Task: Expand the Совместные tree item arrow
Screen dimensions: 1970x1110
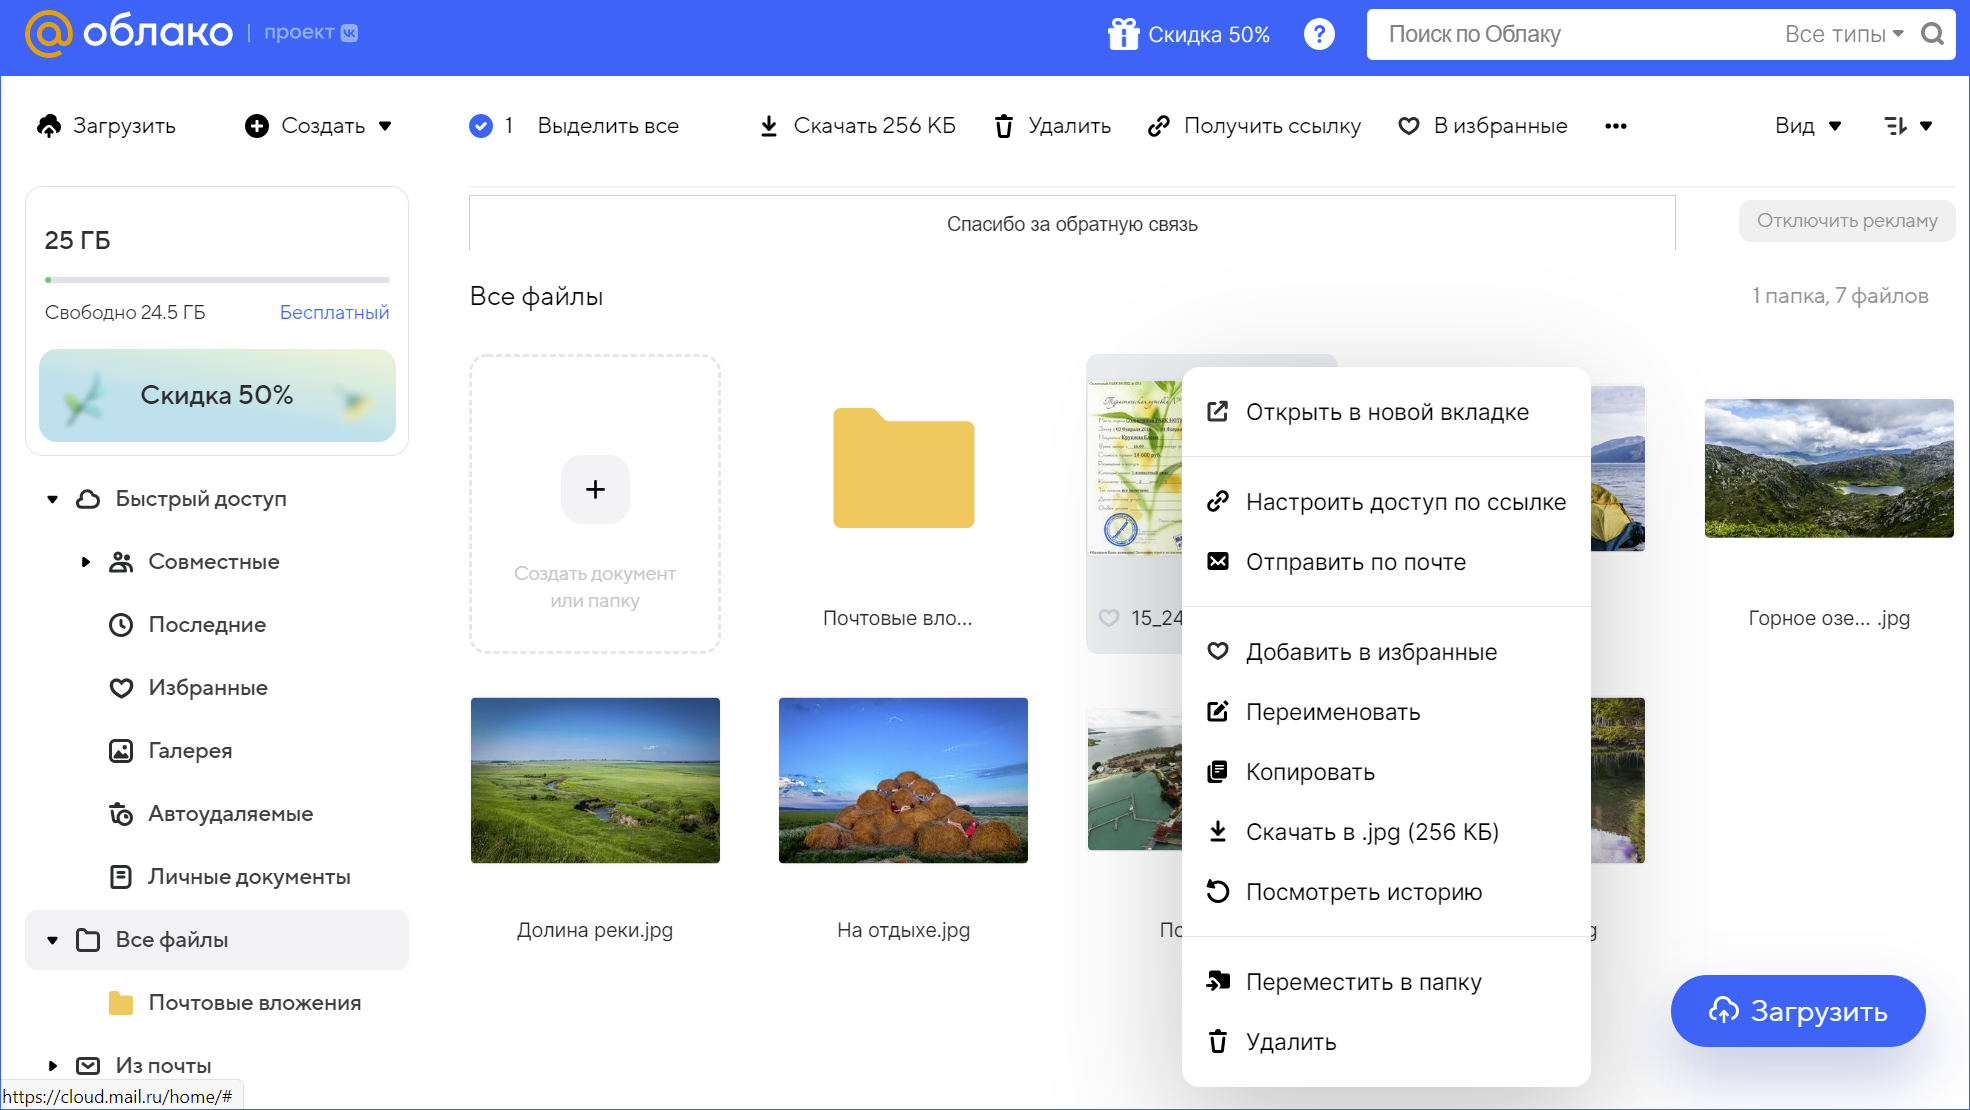Action: coord(86,562)
